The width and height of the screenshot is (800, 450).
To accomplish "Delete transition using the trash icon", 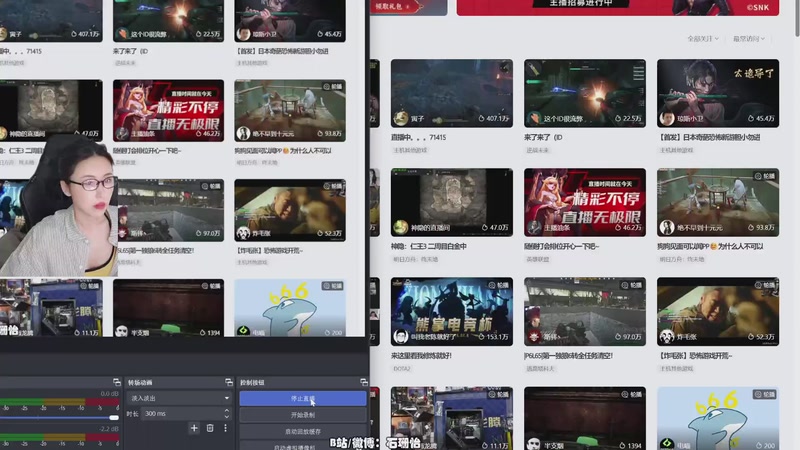I will (x=210, y=428).
